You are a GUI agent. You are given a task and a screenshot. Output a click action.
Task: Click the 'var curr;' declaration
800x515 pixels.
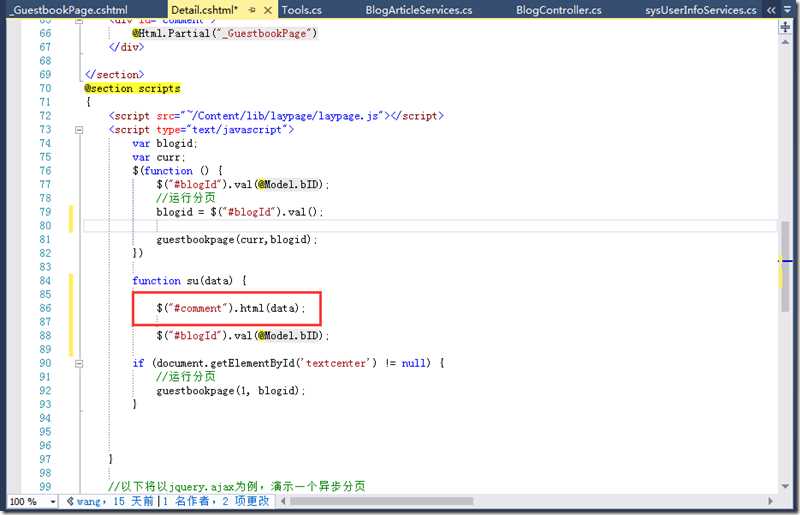[x=158, y=157]
